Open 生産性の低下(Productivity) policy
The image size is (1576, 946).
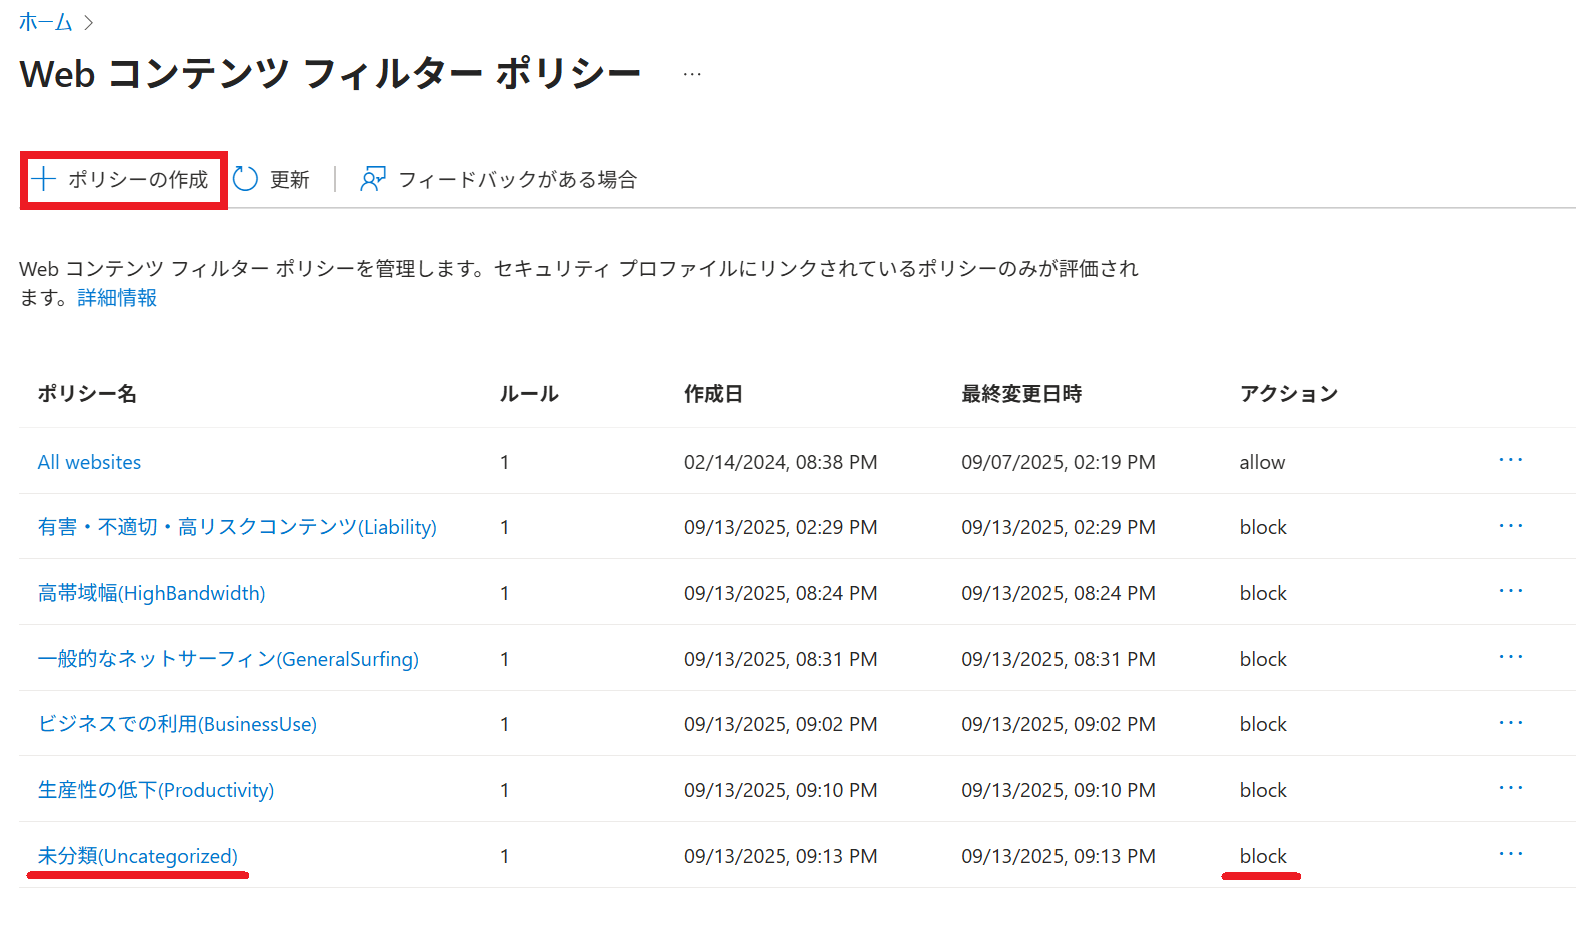[x=156, y=790]
